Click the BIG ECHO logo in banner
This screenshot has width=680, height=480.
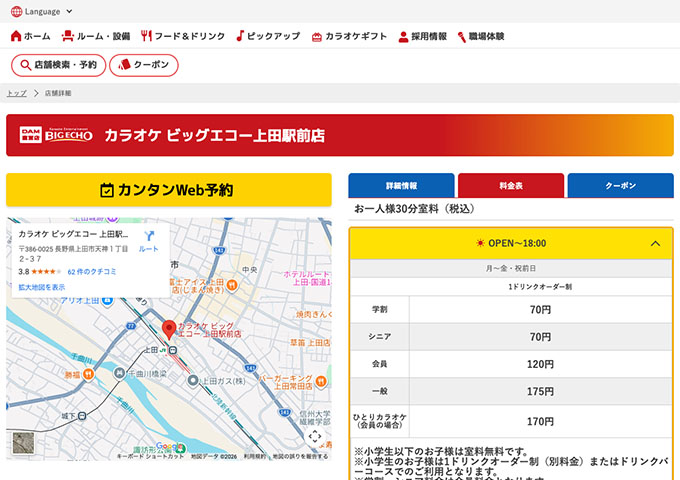(56, 135)
